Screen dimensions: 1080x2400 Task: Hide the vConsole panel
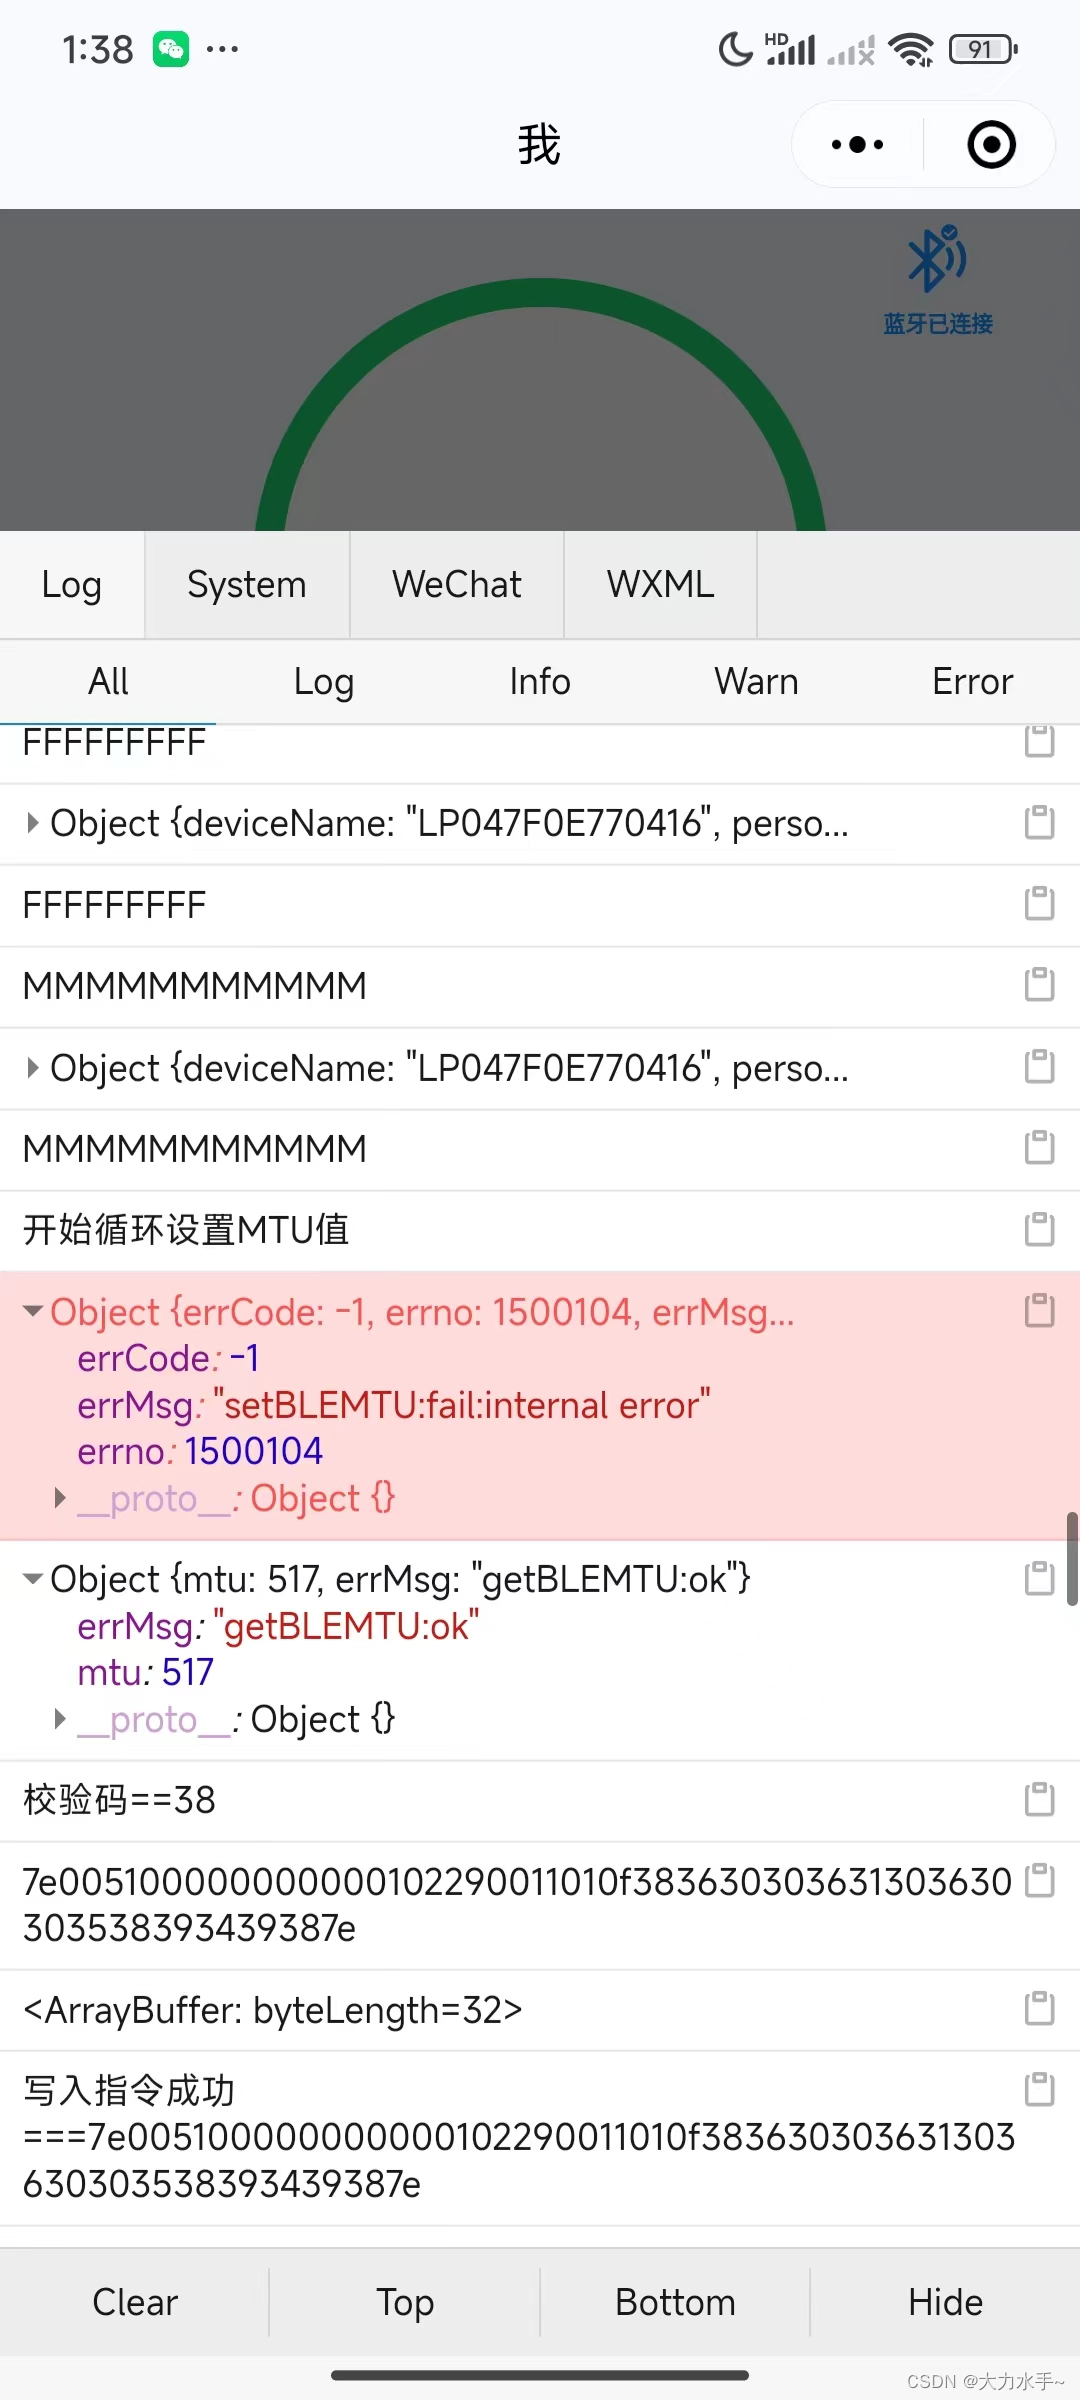point(945,2302)
